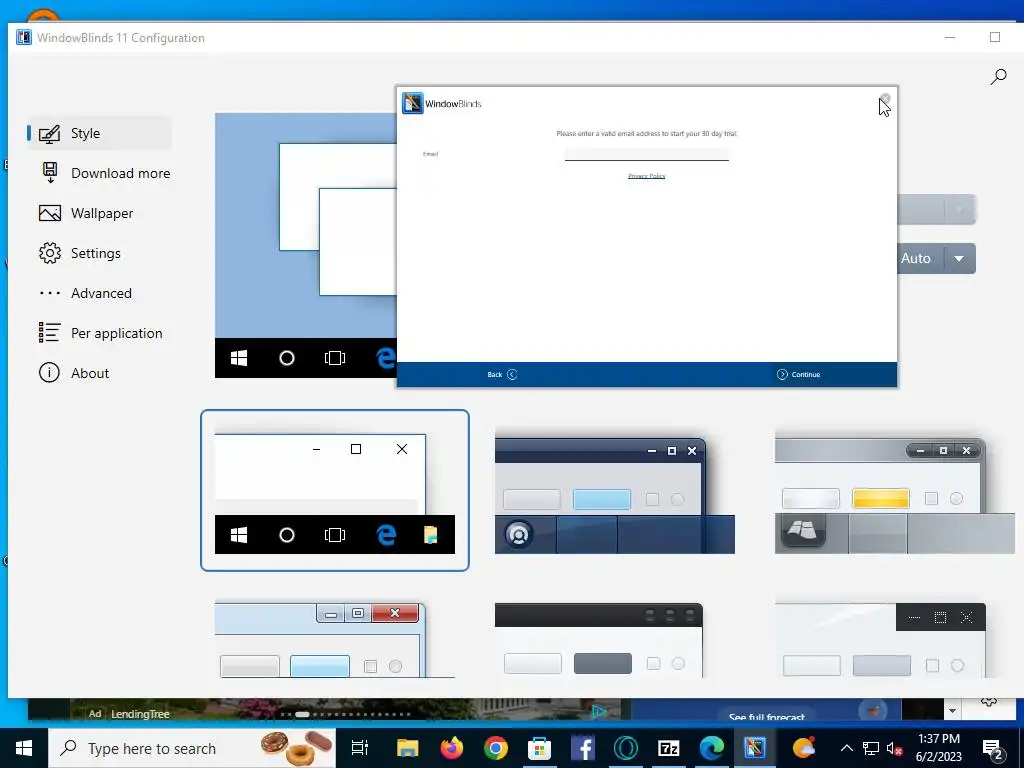The height and width of the screenshot is (768, 1024).
Task: Launch Google Chrome from taskbar
Action: [496, 748]
